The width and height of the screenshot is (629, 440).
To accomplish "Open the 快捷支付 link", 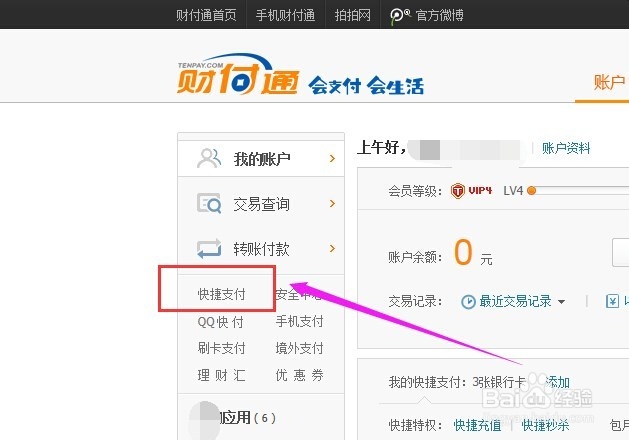I will (221, 294).
